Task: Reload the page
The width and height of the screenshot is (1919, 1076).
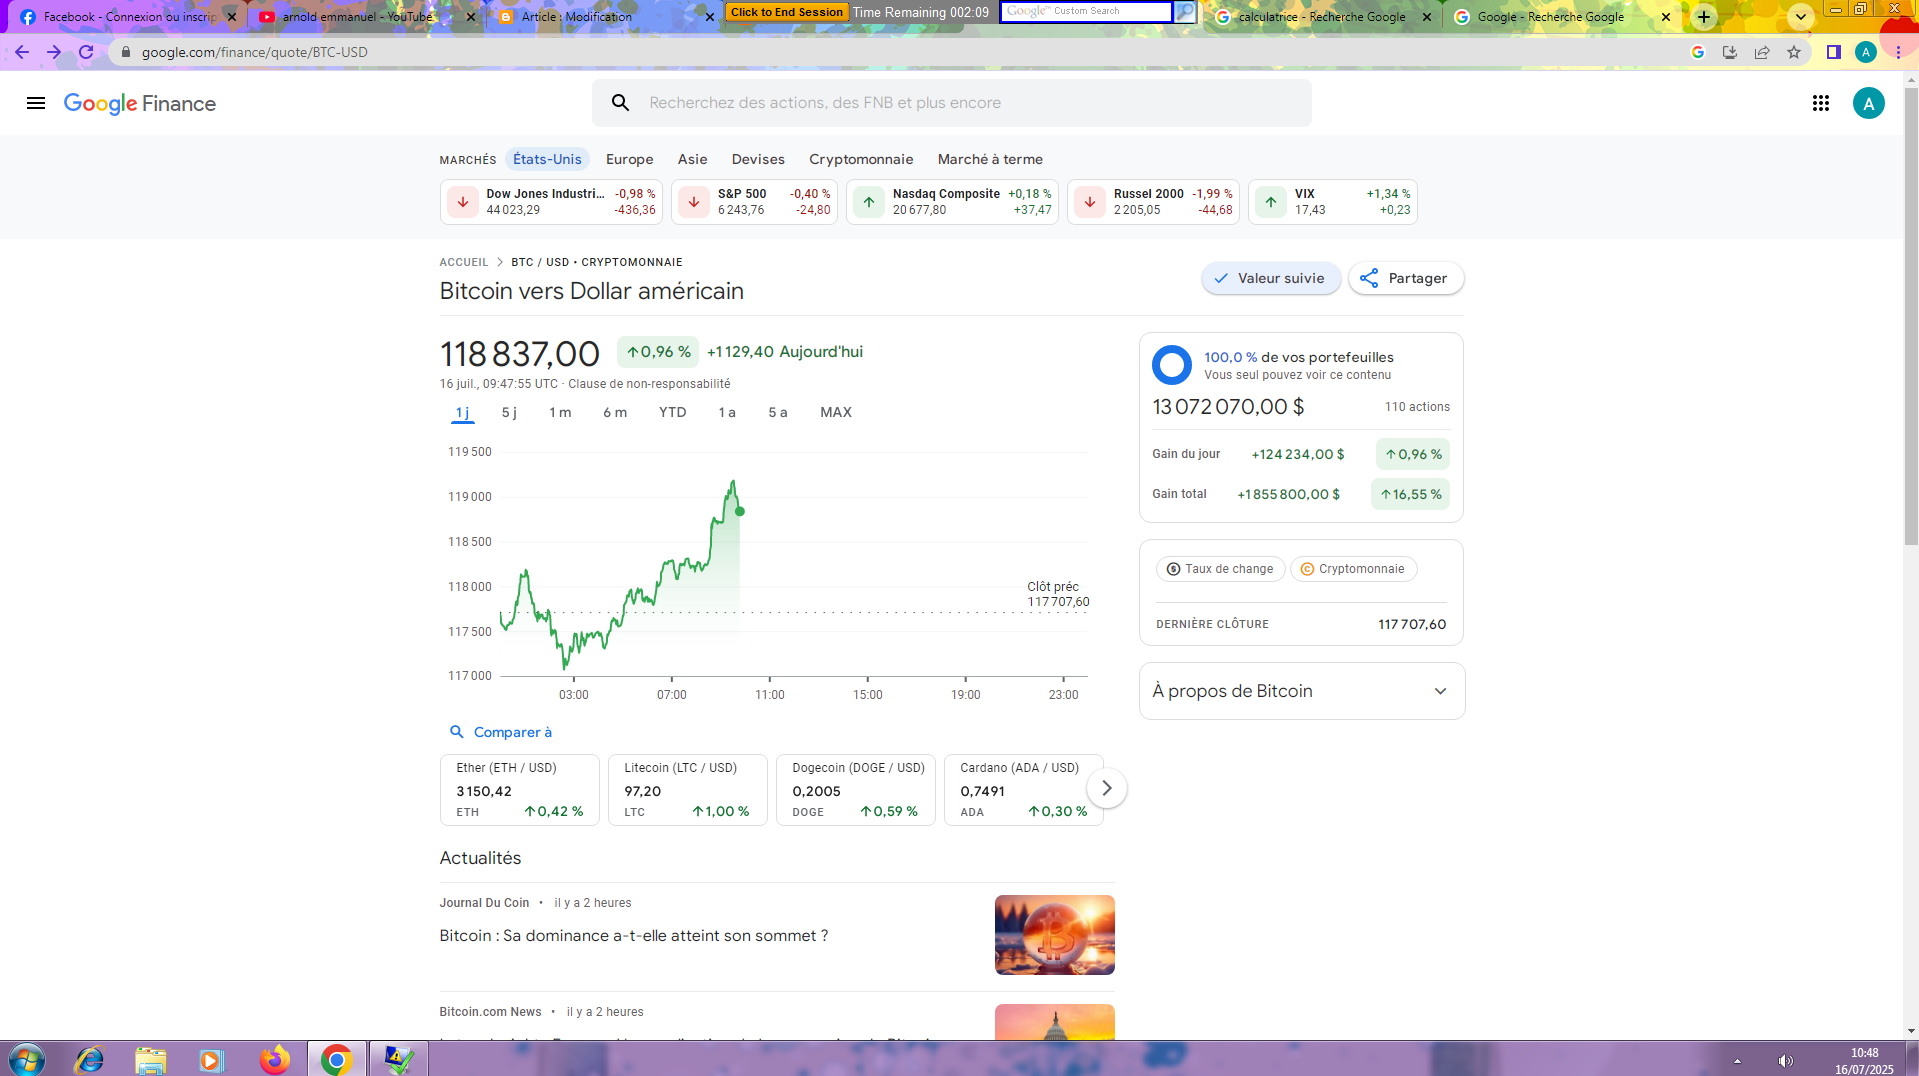Action: 86,52
